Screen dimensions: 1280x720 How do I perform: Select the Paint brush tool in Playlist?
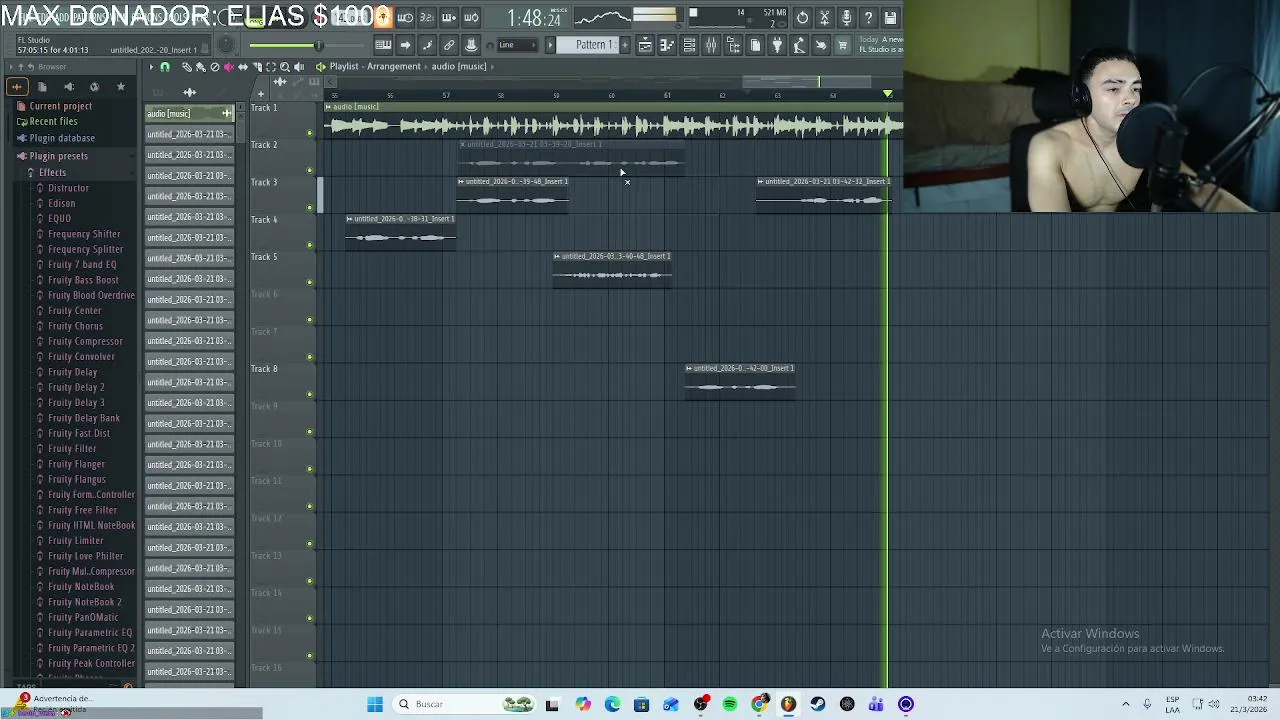click(x=200, y=67)
